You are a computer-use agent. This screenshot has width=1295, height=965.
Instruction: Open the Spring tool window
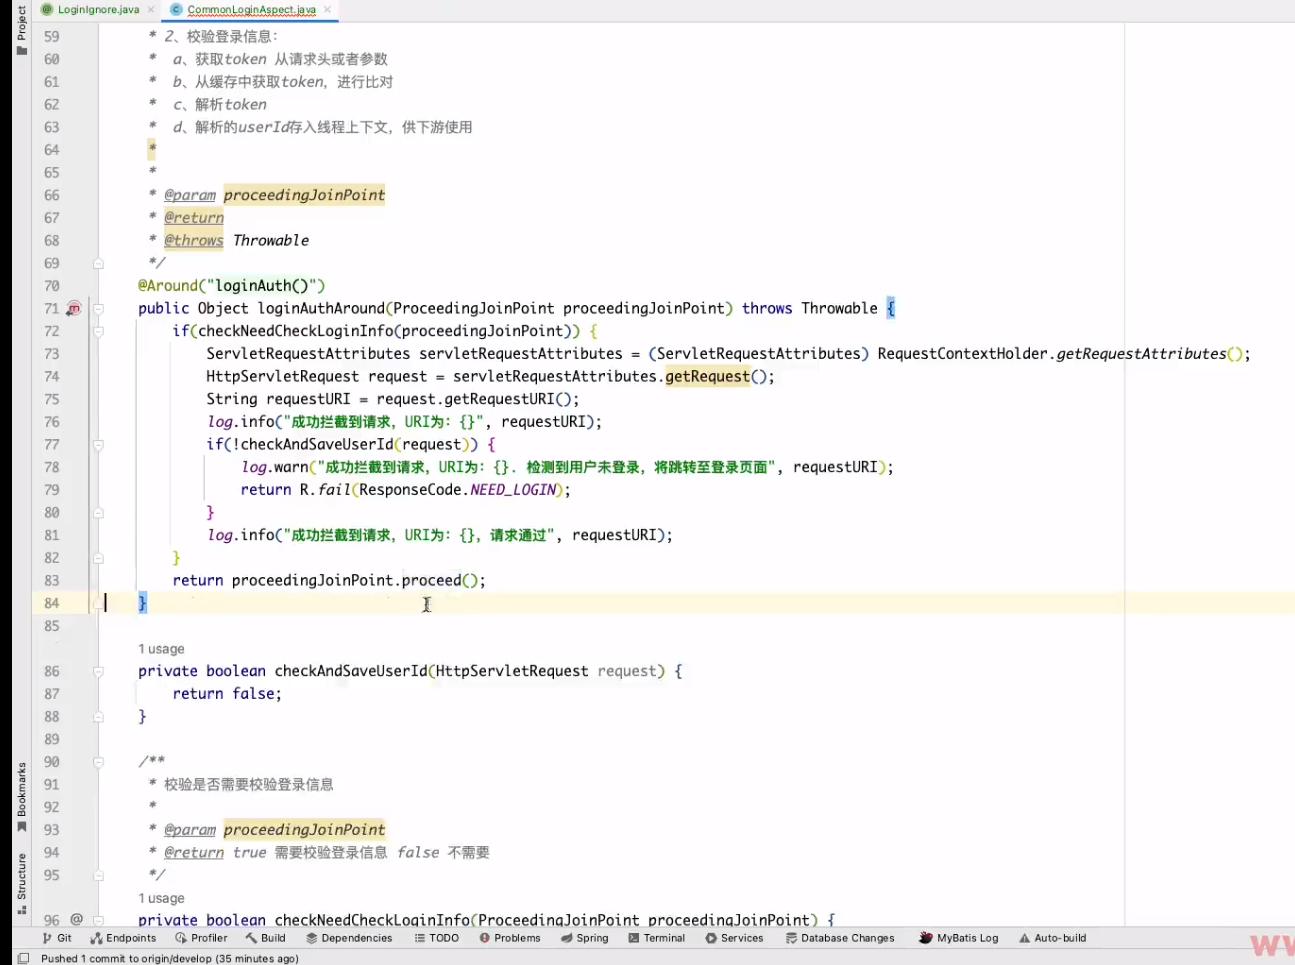point(585,938)
